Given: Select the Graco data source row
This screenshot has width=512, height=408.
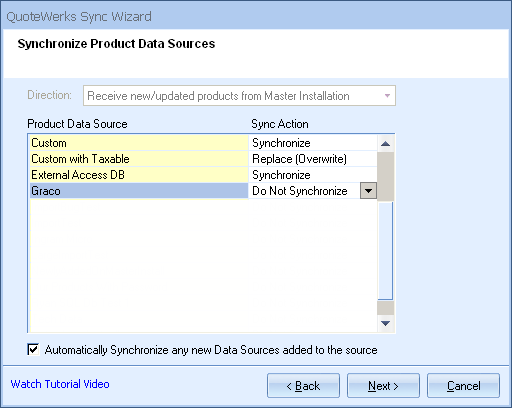Looking at the screenshot, I should (x=139, y=191).
